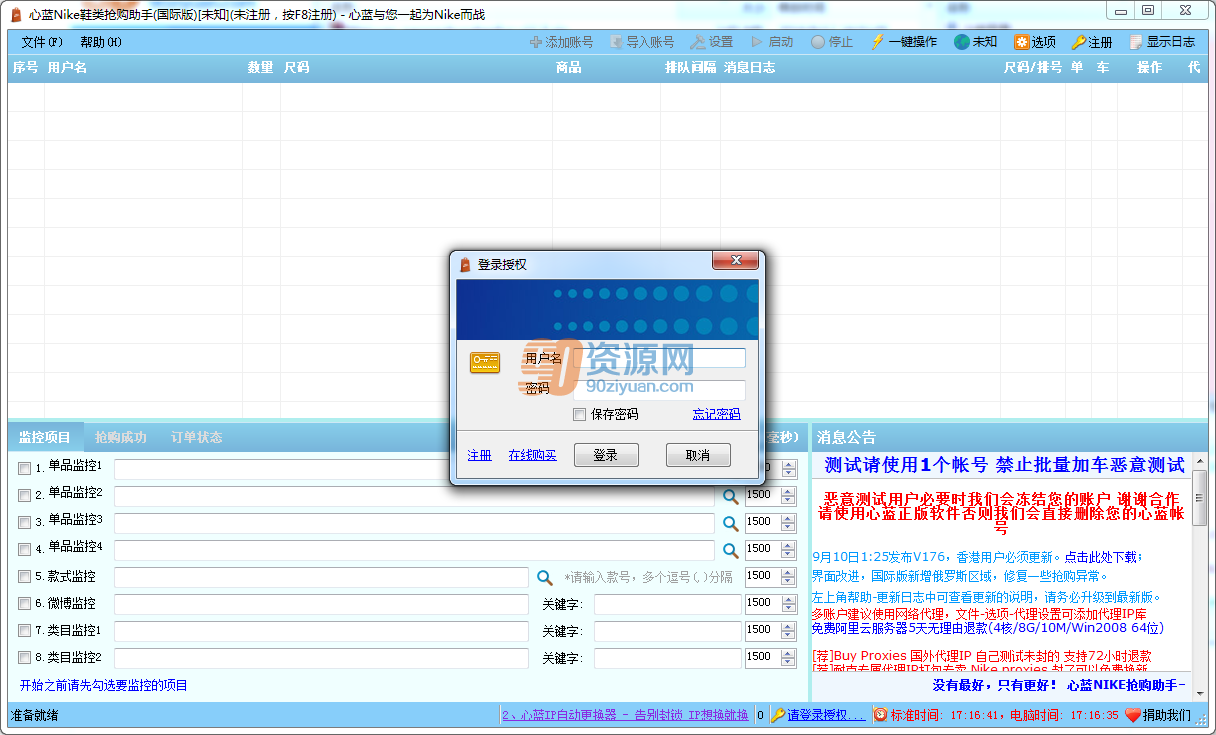Screen dimensions: 1216x735
Task: Click the 密码 input field
Action: [659, 389]
